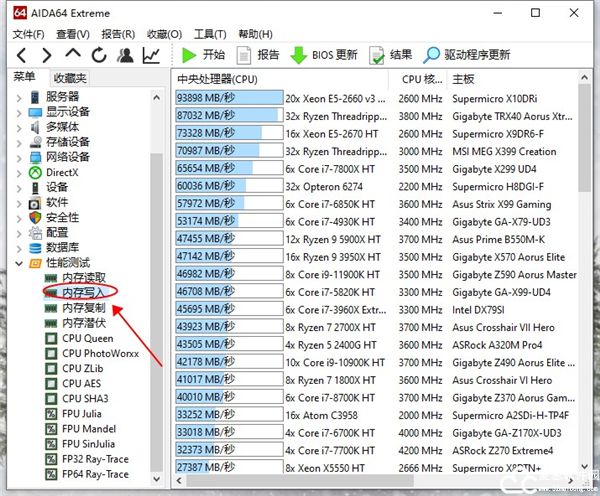Select the FP32 Ray-Trace benchmark
This screenshot has width=600, height=496.
click(95, 459)
